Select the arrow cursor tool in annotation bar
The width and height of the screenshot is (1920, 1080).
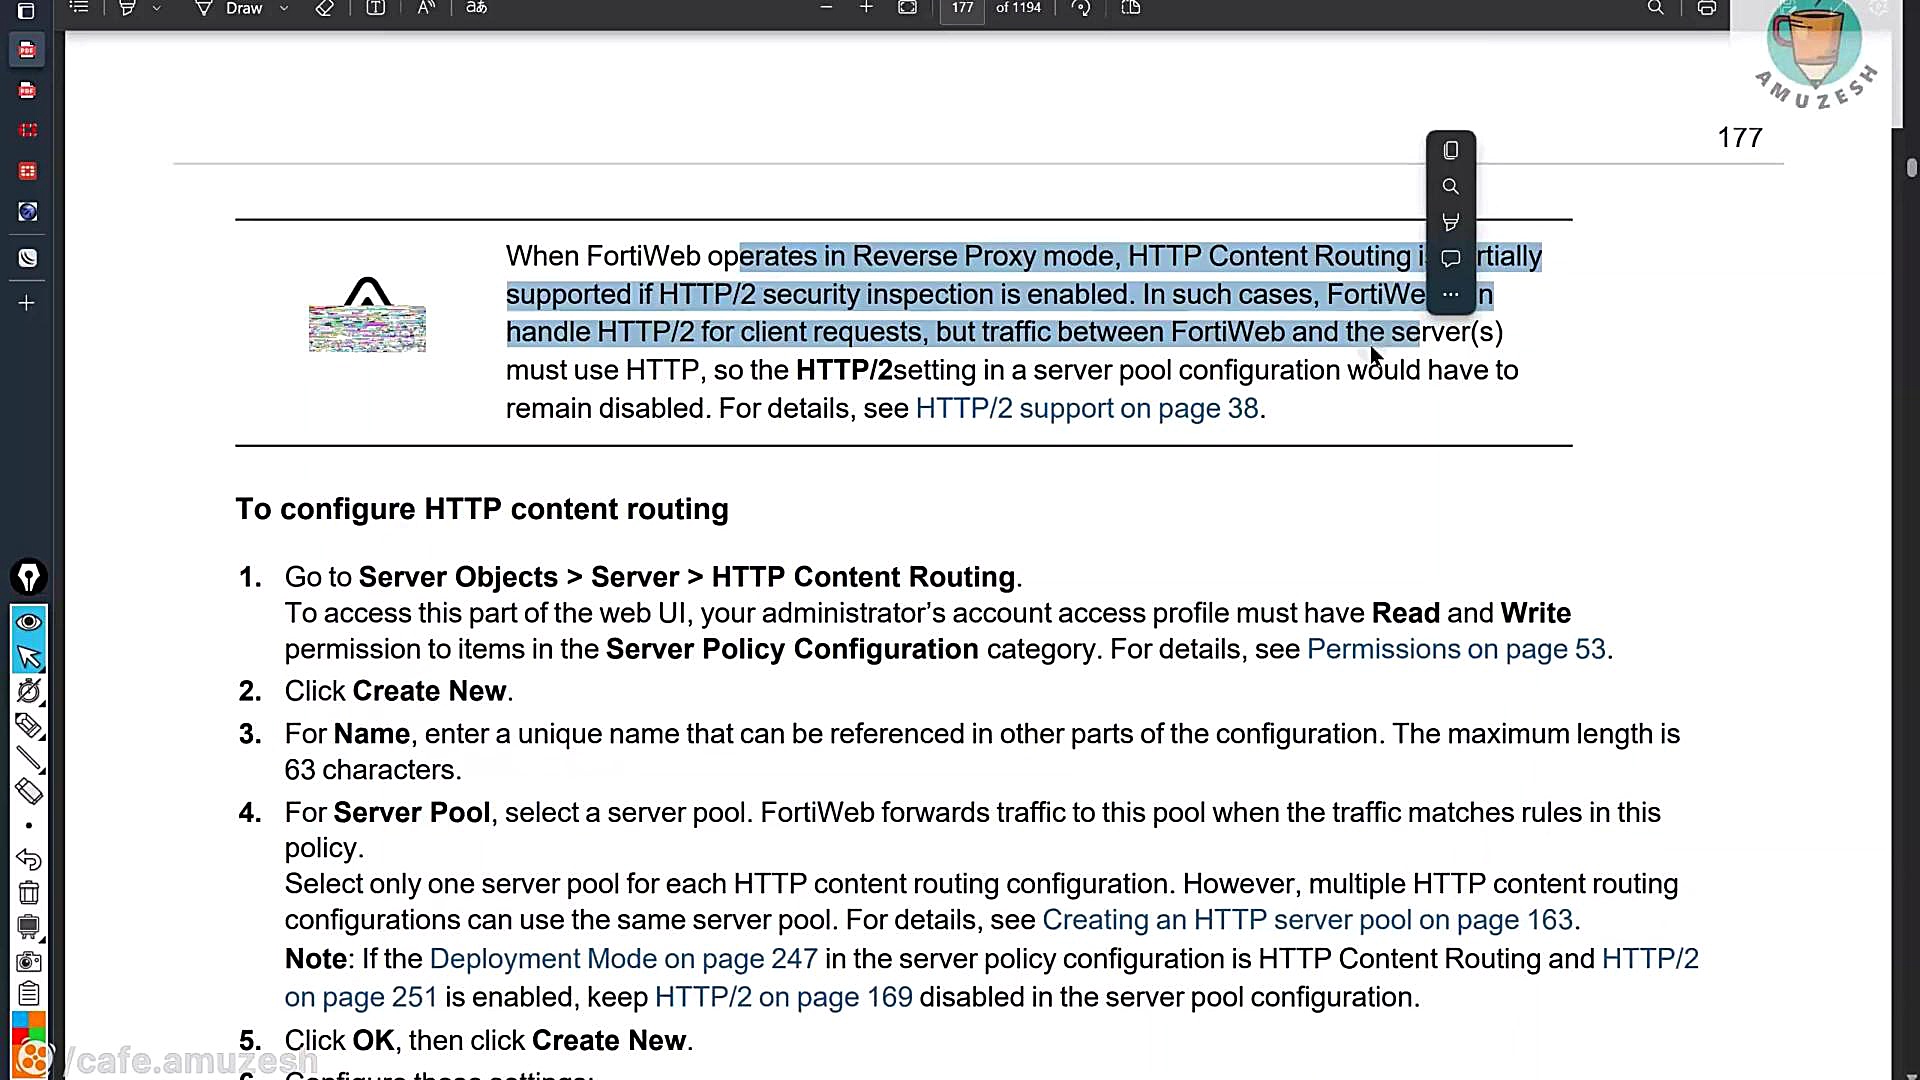pyautogui.click(x=29, y=658)
